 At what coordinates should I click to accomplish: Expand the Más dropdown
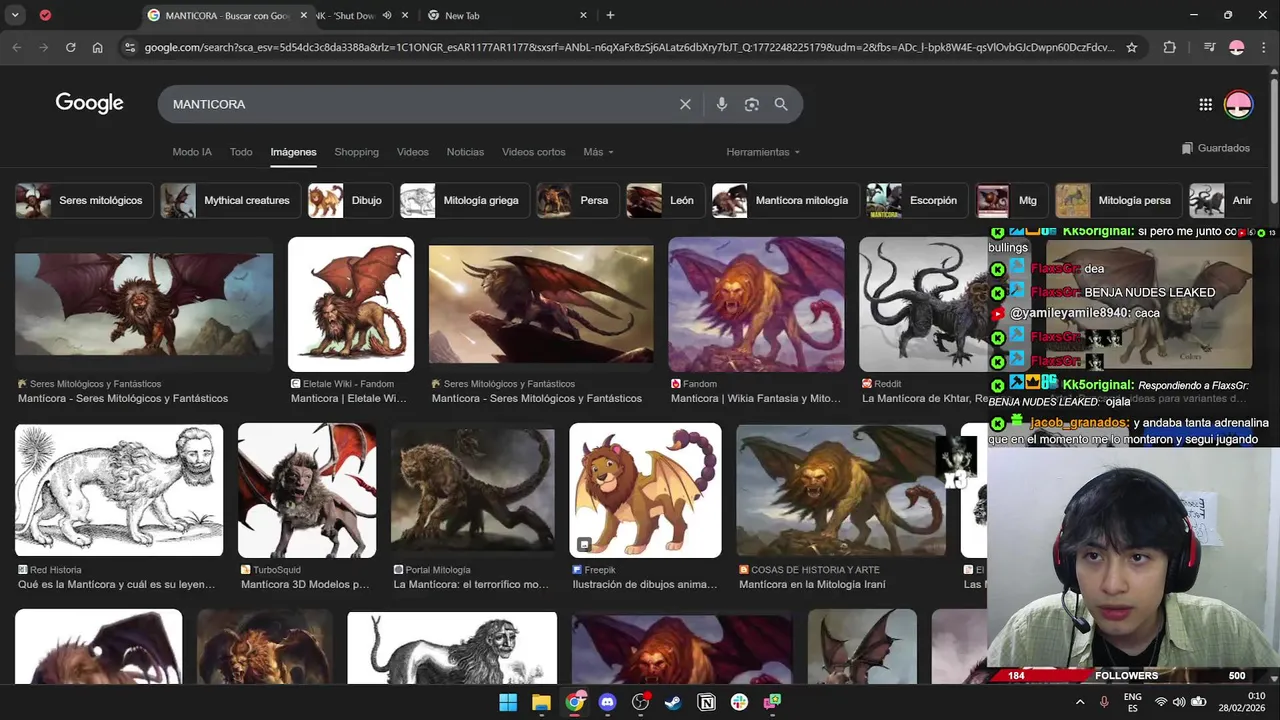tap(598, 152)
